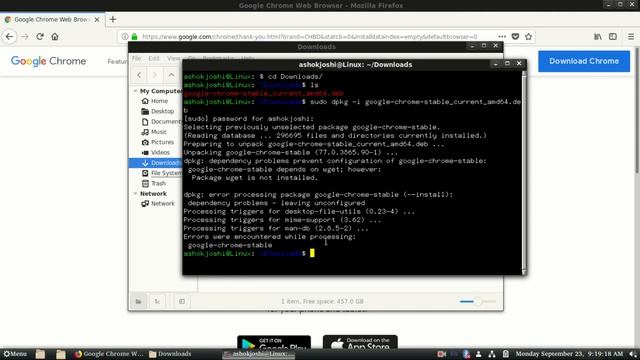
Task: Click the Google Chrome logo
Action: pos(48,61)
